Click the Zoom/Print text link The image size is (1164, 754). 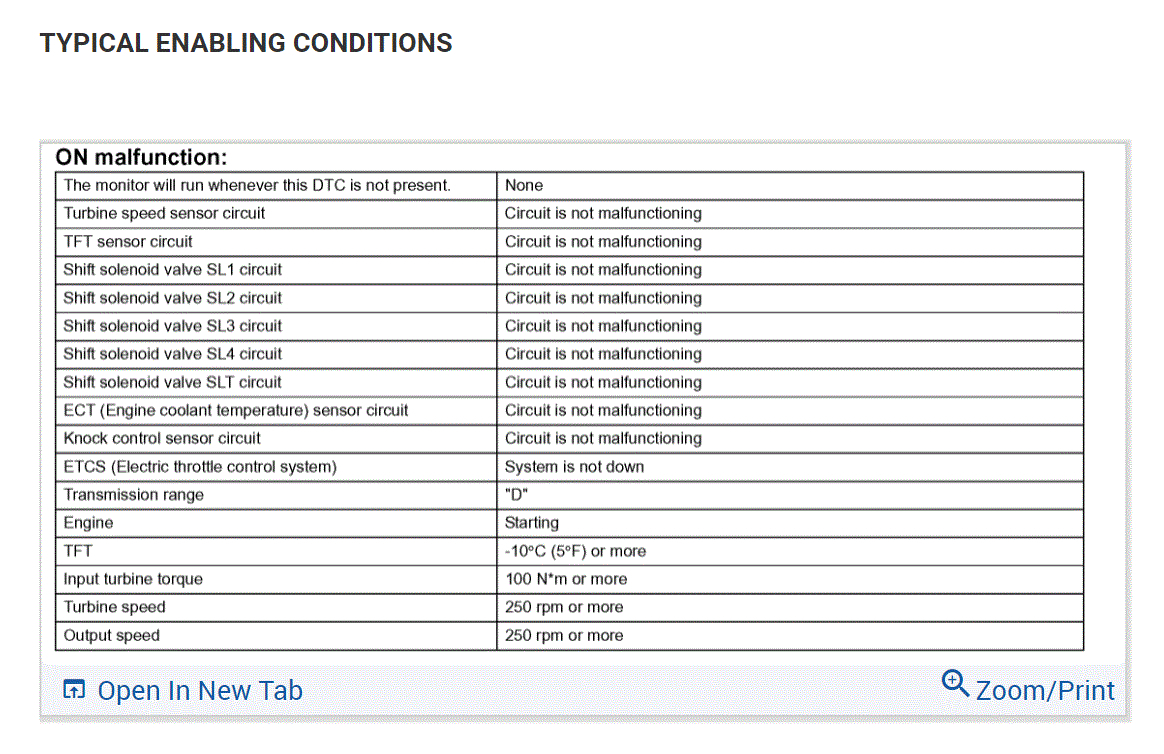[x=1045, y=691]
